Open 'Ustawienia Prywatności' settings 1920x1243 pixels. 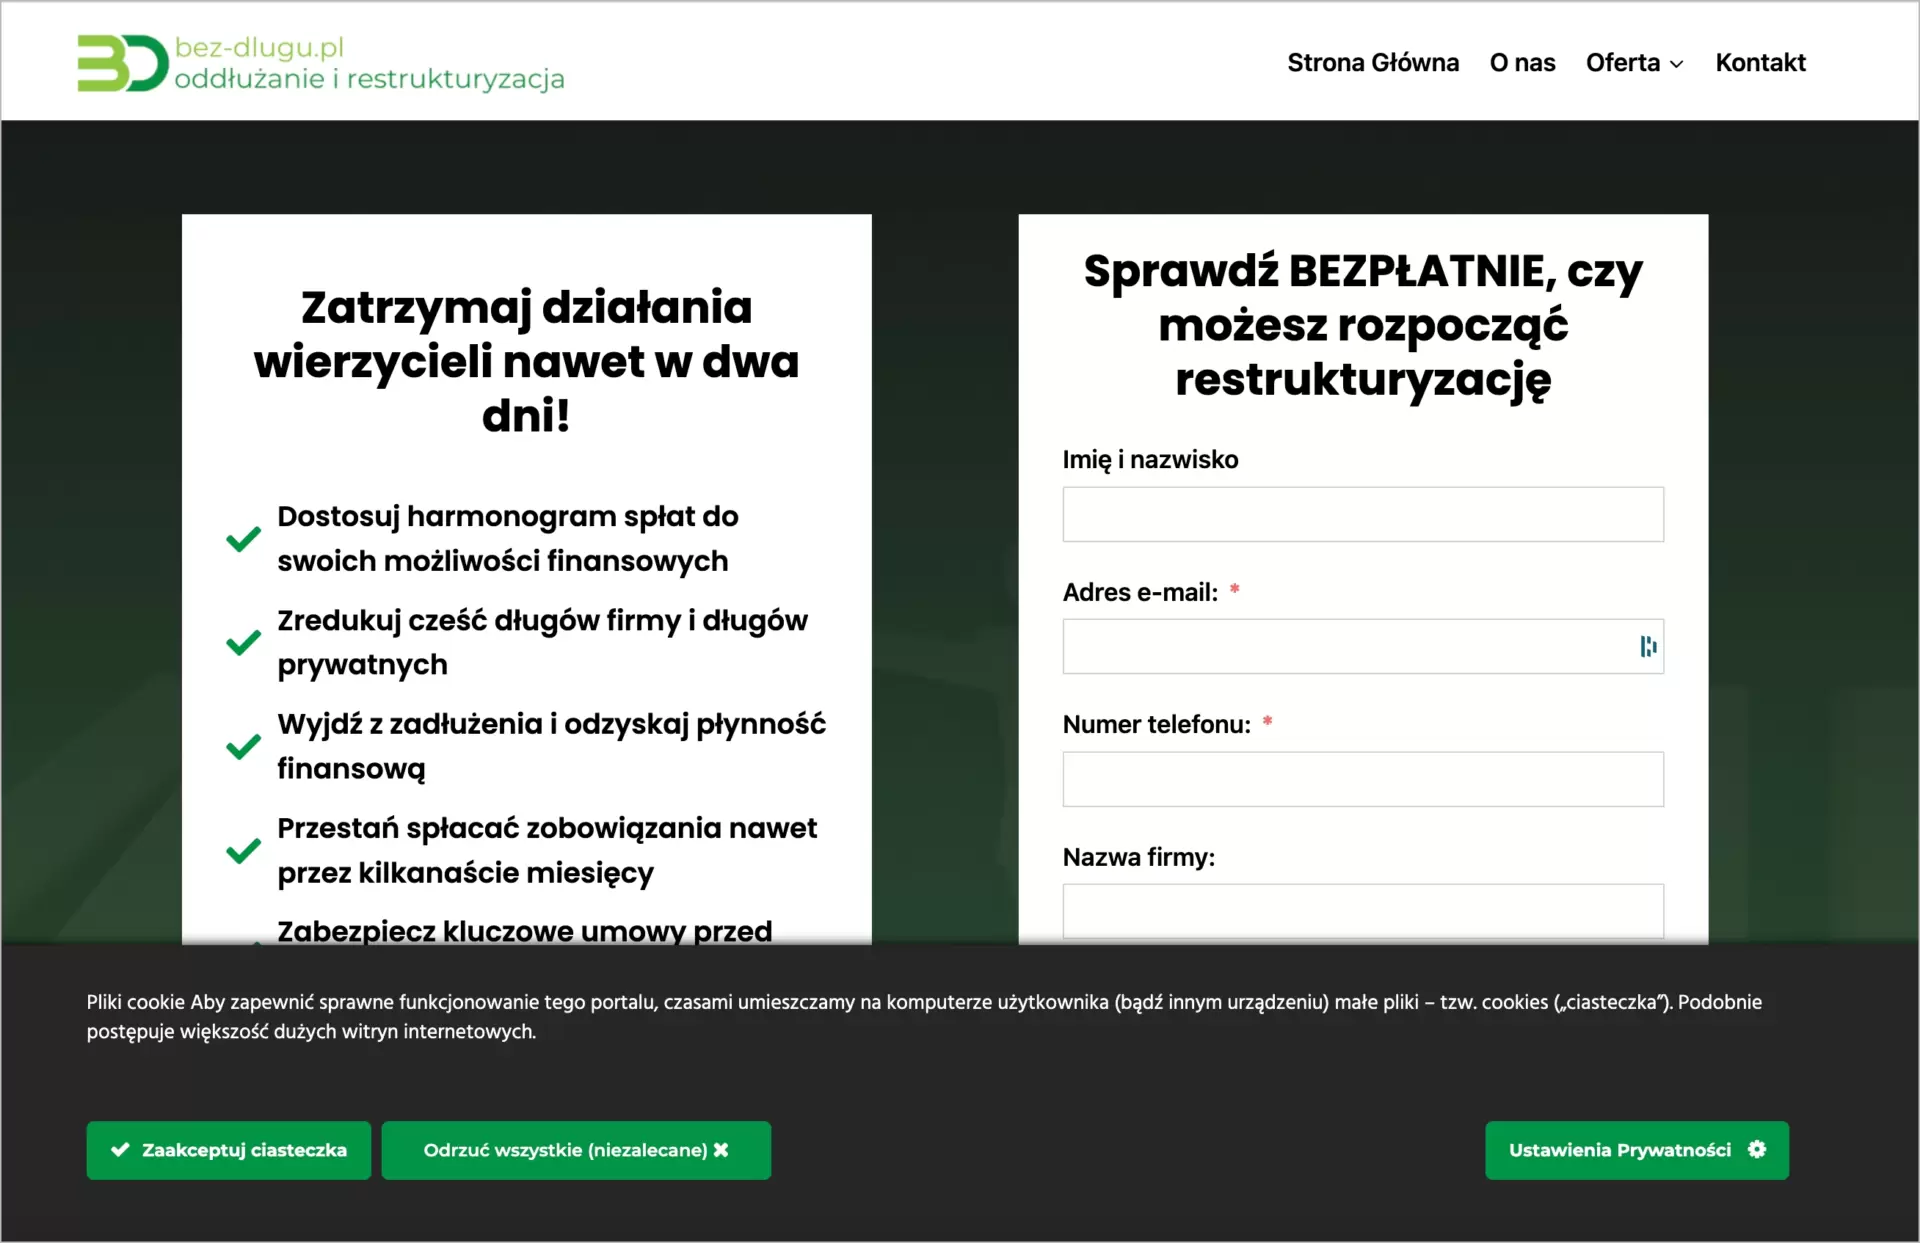(x=1636, y=1150)
